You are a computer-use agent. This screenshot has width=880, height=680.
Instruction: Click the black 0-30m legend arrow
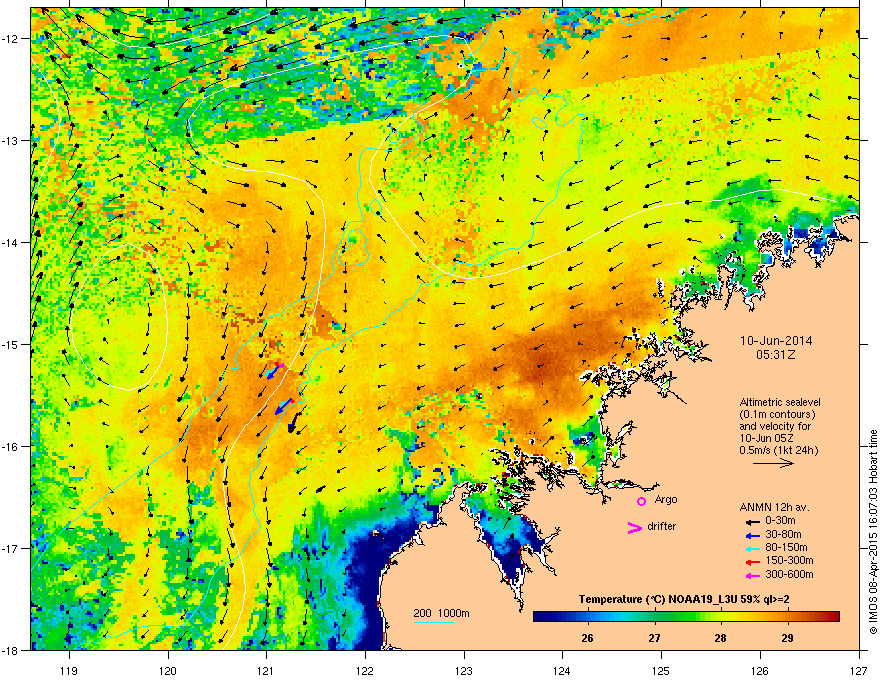(x=753, y=522)
